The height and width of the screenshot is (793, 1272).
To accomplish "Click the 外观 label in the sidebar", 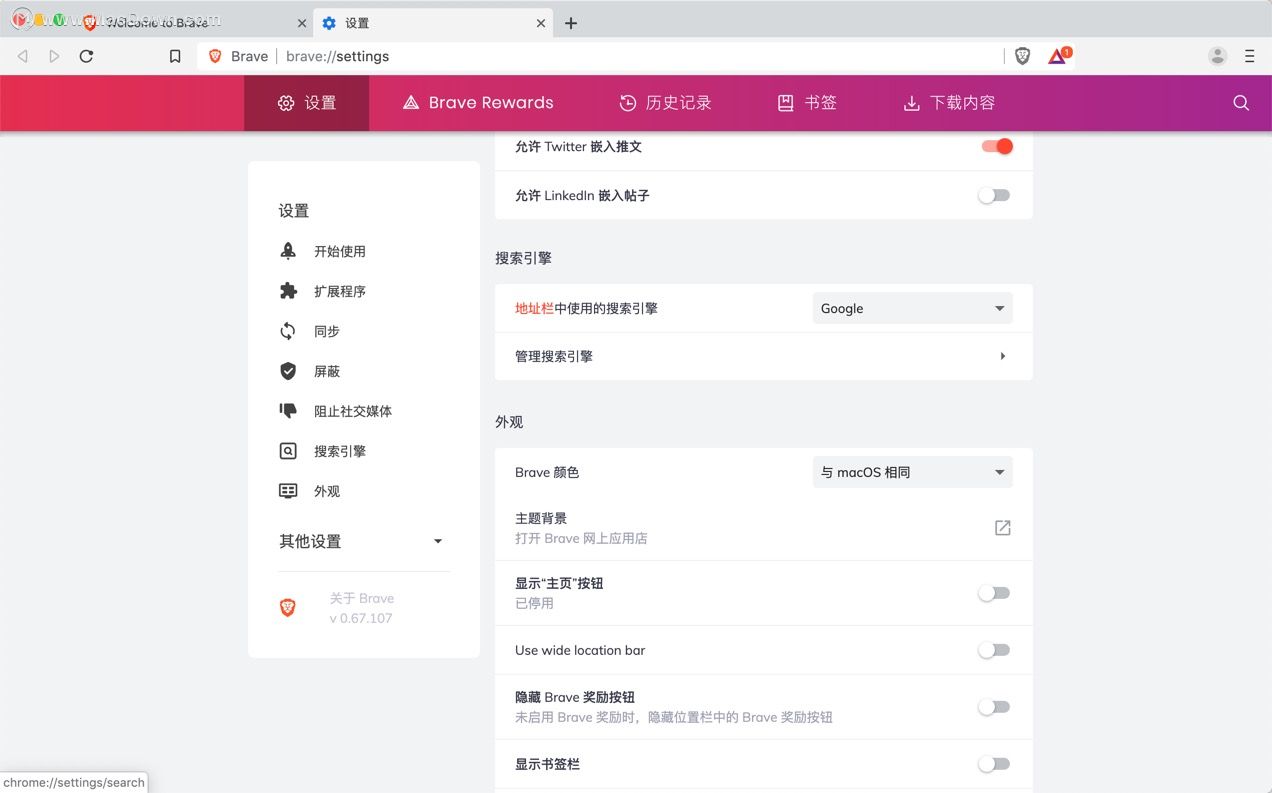I will [x=327, y=491].
